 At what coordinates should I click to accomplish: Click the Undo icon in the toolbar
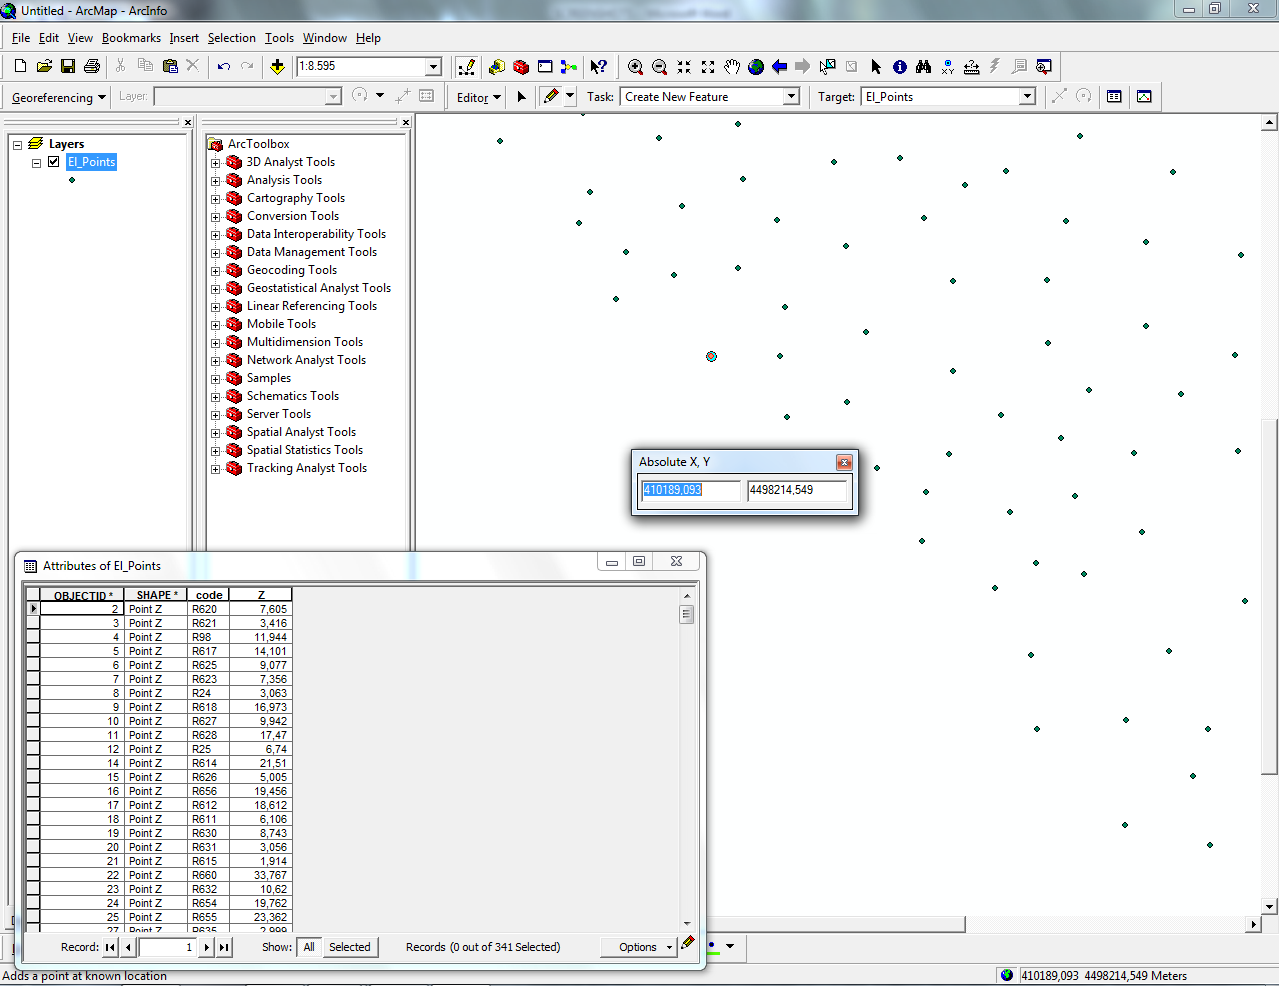tap(224, 66)
